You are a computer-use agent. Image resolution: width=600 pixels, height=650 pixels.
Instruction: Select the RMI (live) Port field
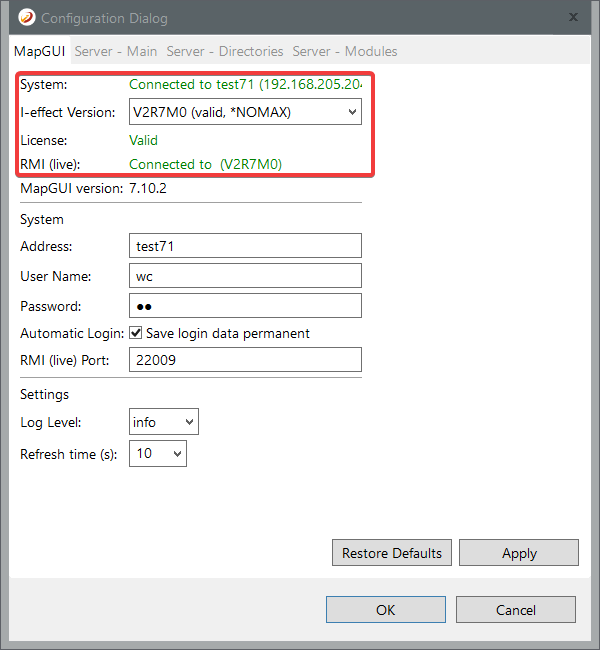[x=245, y=360]
